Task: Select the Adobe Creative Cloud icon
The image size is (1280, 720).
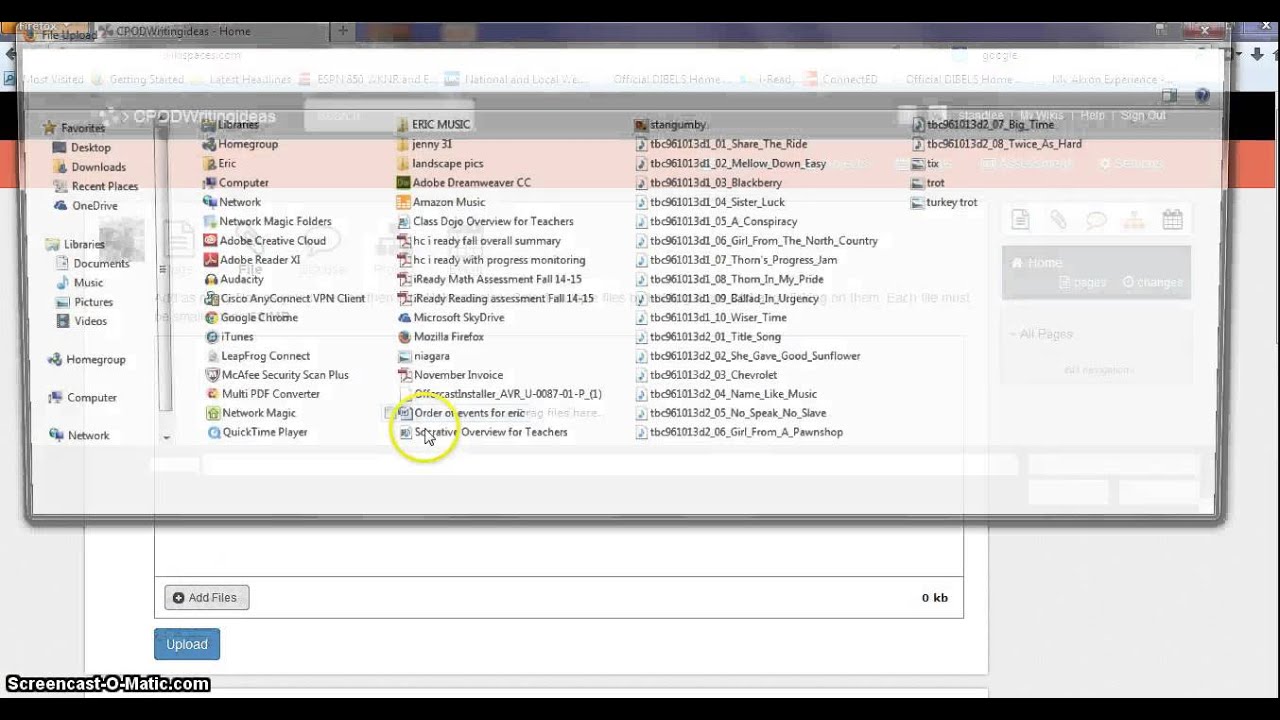Action: point(264,240)
